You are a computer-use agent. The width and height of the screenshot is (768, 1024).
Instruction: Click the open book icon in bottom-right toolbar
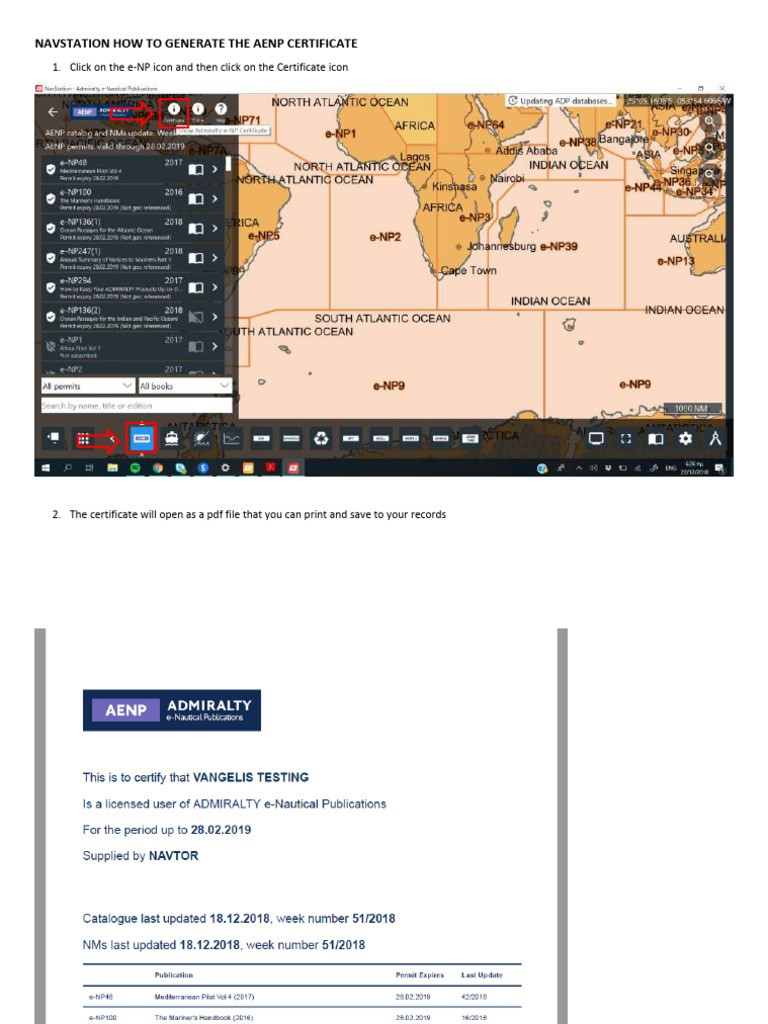656,438
